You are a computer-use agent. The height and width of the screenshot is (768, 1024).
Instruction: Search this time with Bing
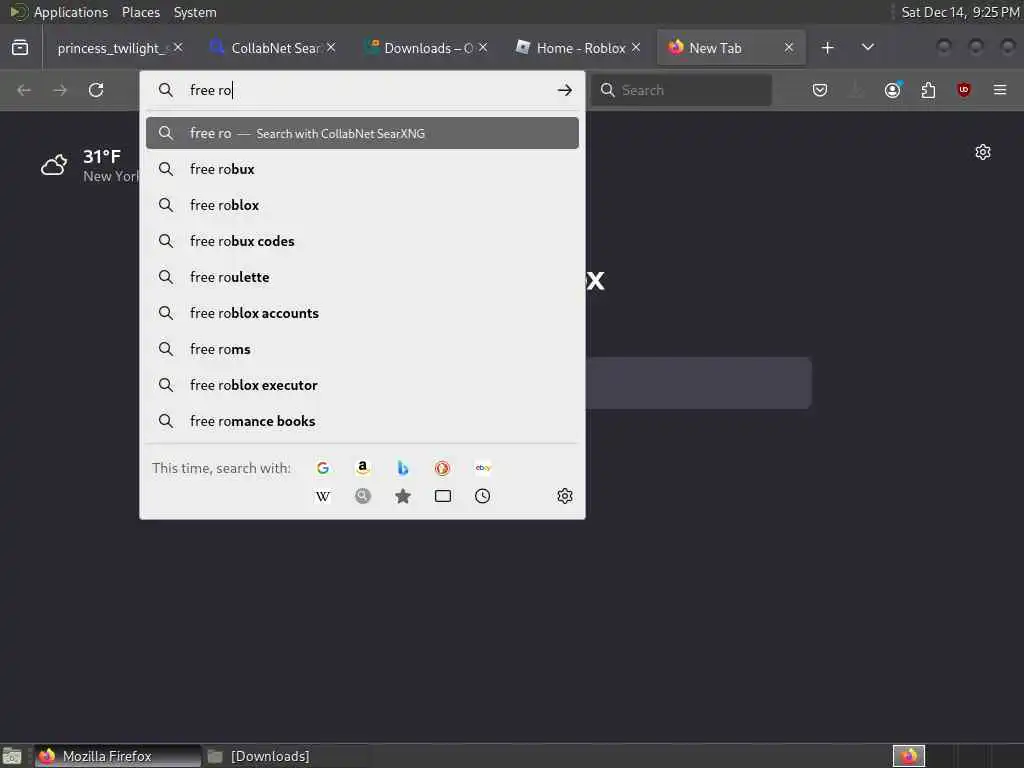[402, 468]
